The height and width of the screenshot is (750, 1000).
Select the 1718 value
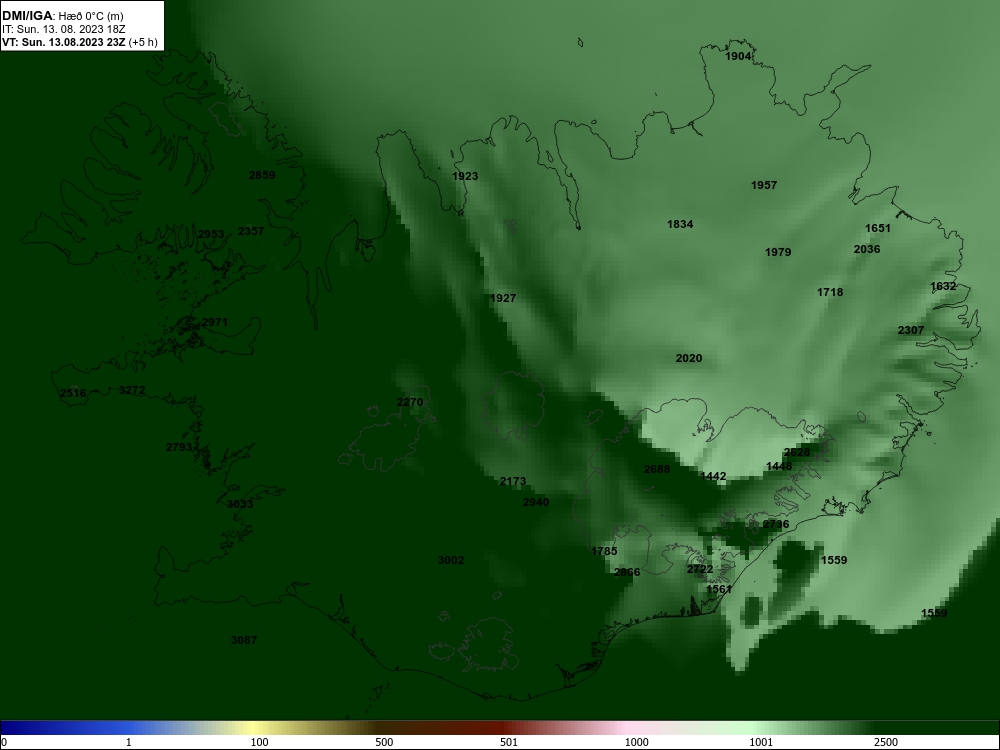(830, 292)
